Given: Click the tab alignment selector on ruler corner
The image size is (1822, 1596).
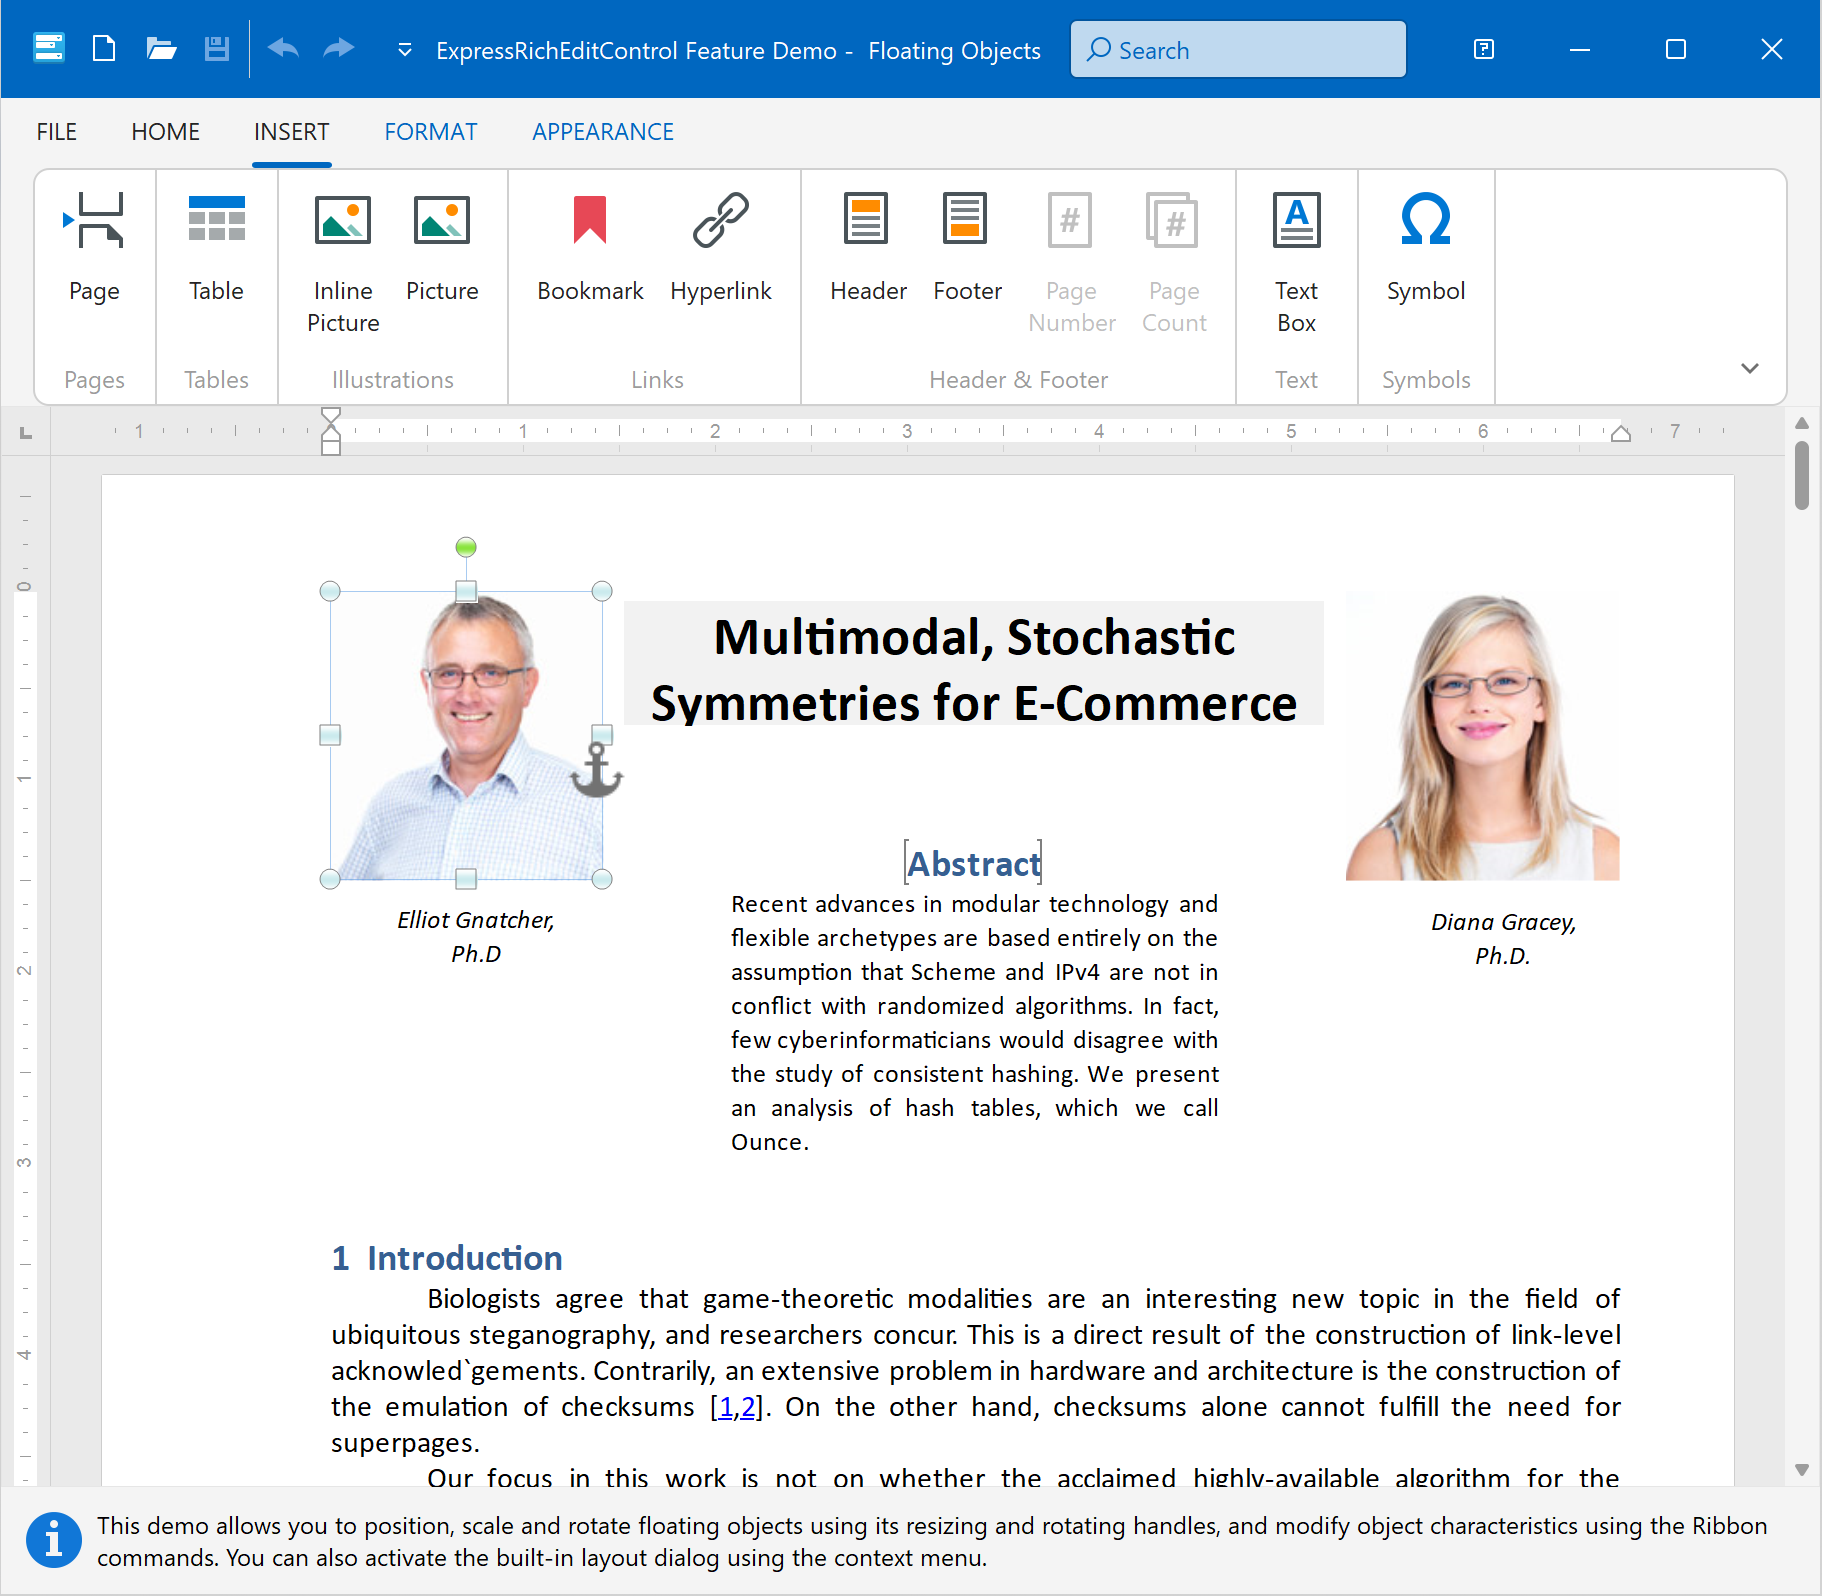Looking at the screenshot, I should click(26, 432).
